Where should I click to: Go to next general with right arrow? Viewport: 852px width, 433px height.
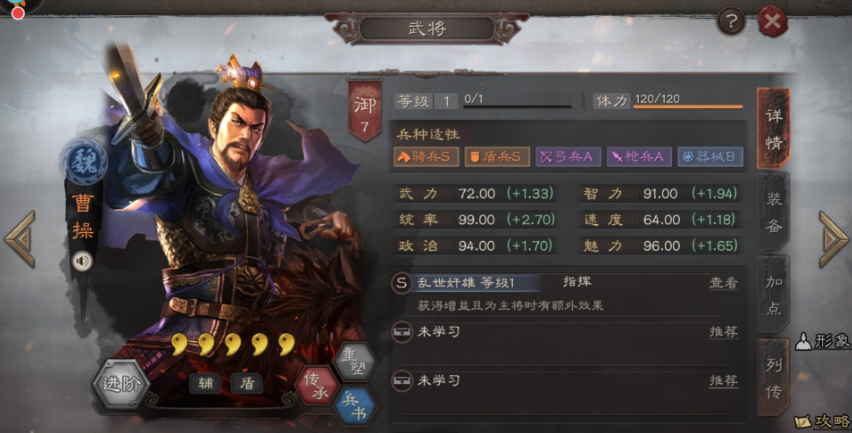tap(834, 239)
